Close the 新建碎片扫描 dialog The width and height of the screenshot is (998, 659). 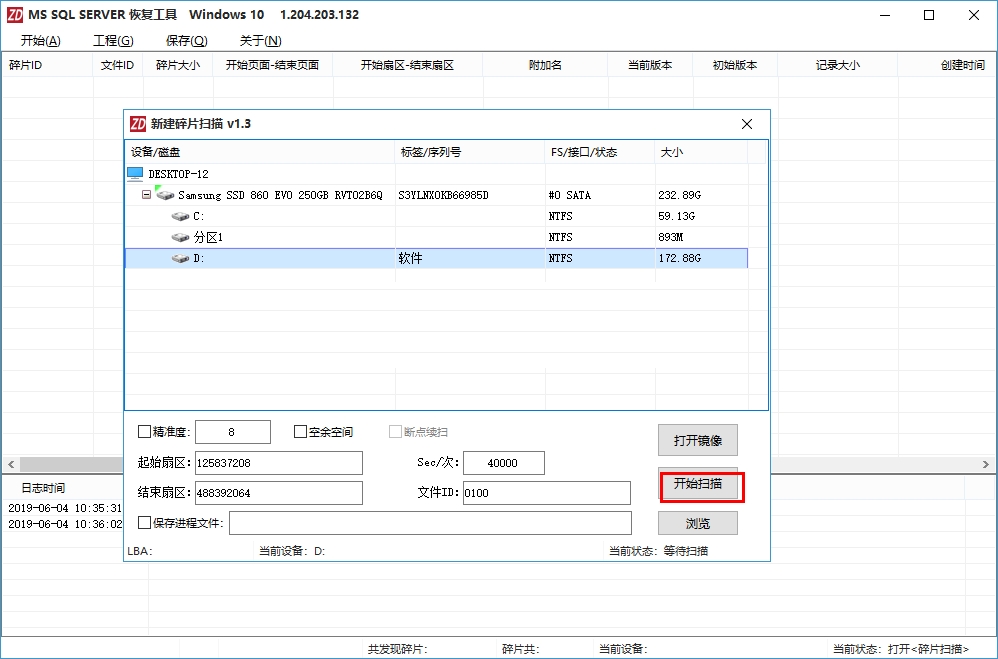pyautogui.click(x=747, y=124)
